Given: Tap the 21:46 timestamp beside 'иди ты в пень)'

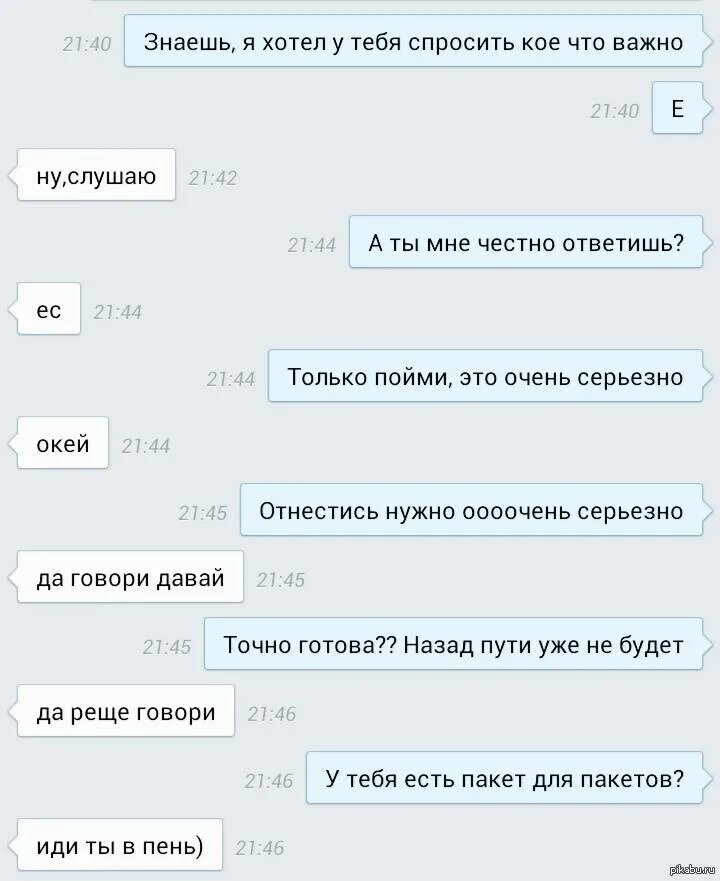Looking at the screenshot, I should pyautogui.click(x=260, y=848).
